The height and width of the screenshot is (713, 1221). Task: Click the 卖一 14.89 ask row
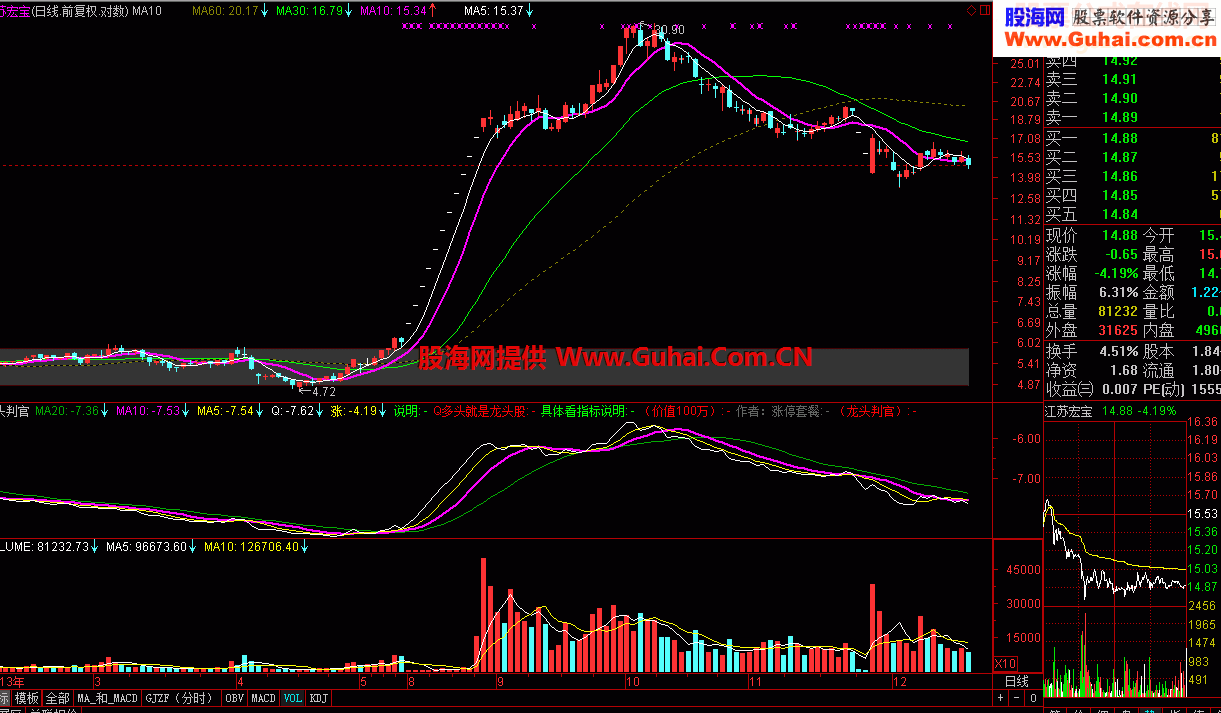(1132, 117)
